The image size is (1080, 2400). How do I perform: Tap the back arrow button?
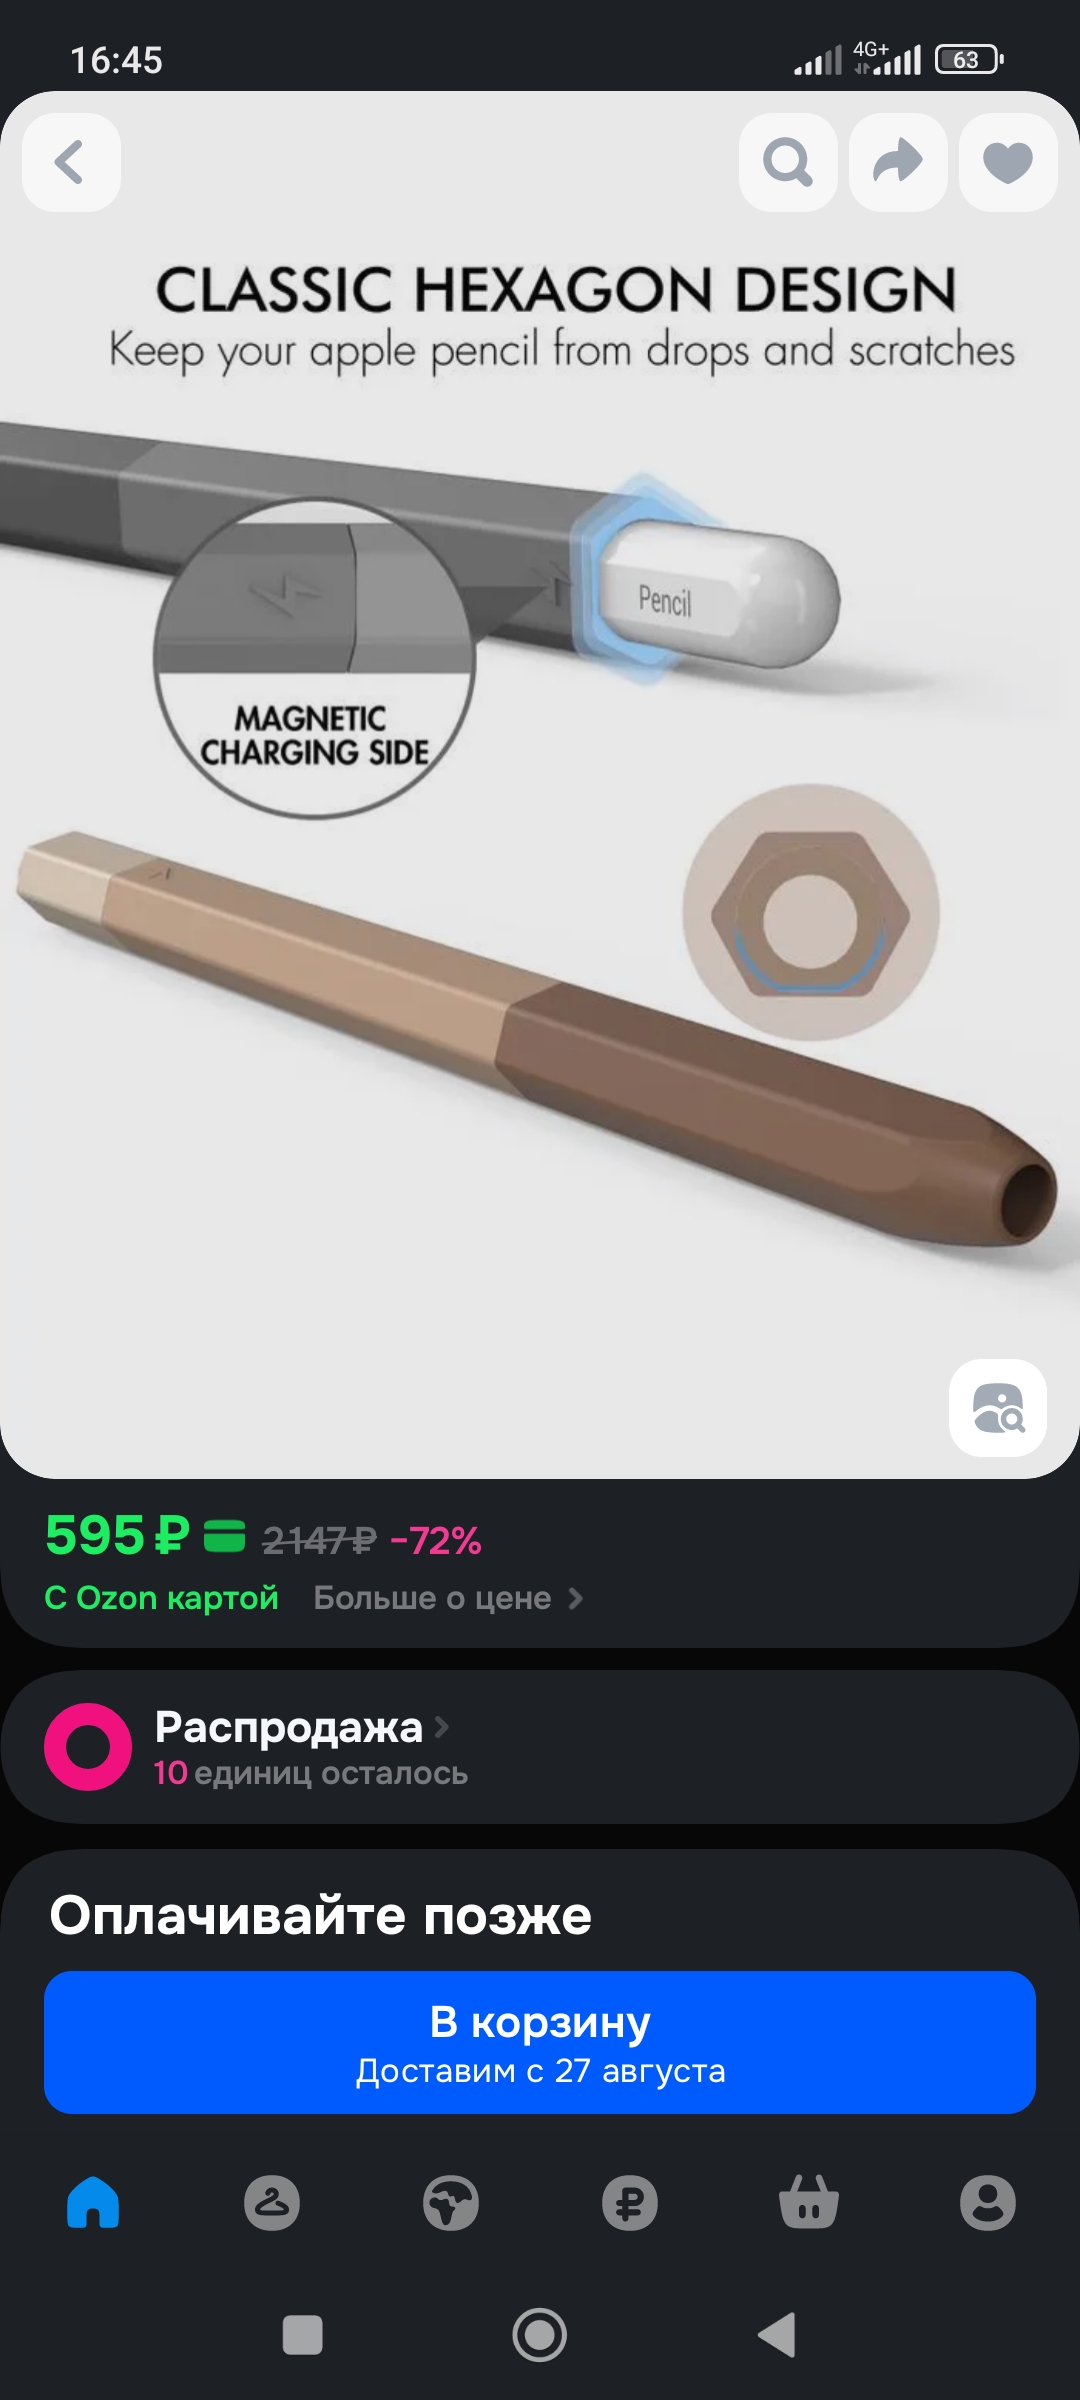coord(71,162)
